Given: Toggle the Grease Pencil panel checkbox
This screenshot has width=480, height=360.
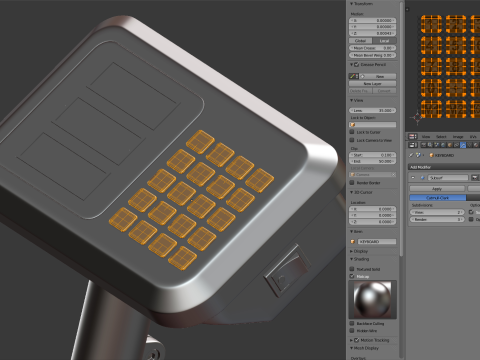Looking at the screenshot, I should coord(356,64).
